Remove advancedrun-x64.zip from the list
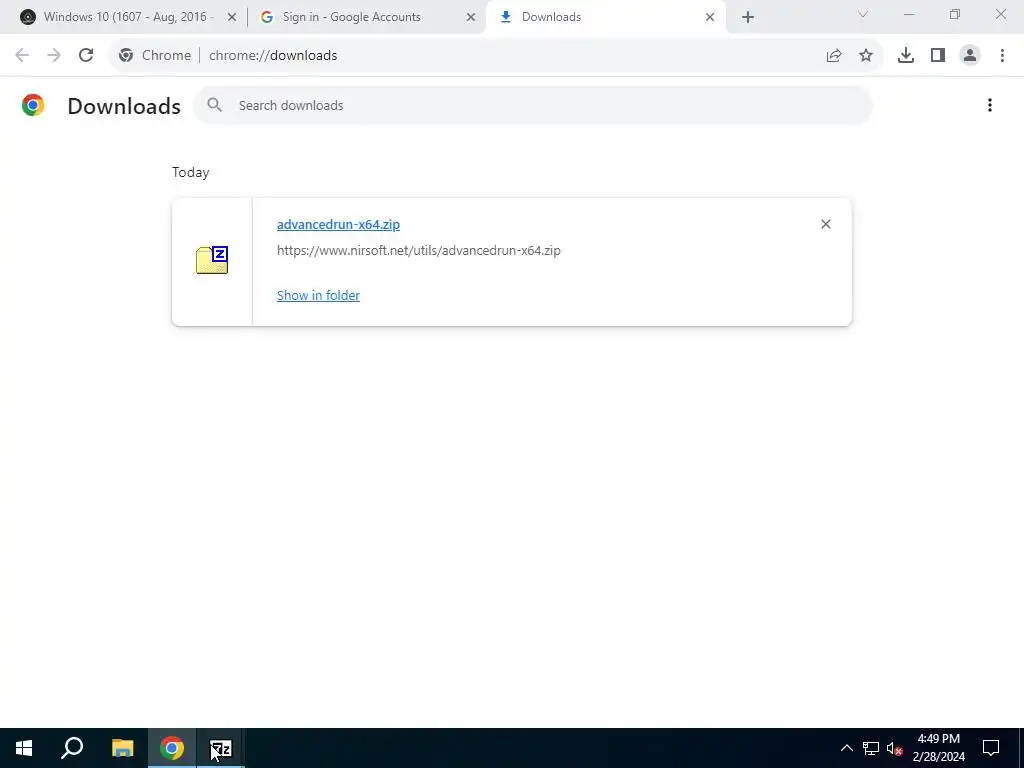1024x768 pixels. coord(825,224)
